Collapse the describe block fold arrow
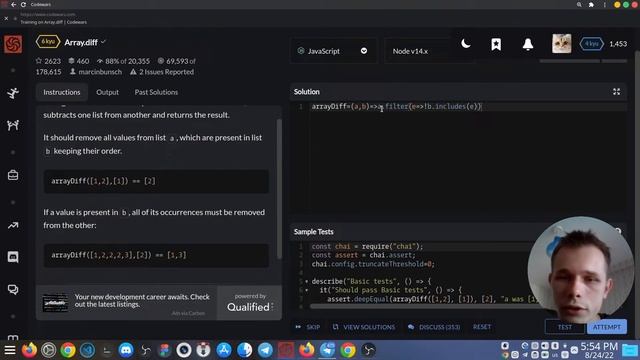Screen dimensions: 640x360 click(x=307, y=281)
